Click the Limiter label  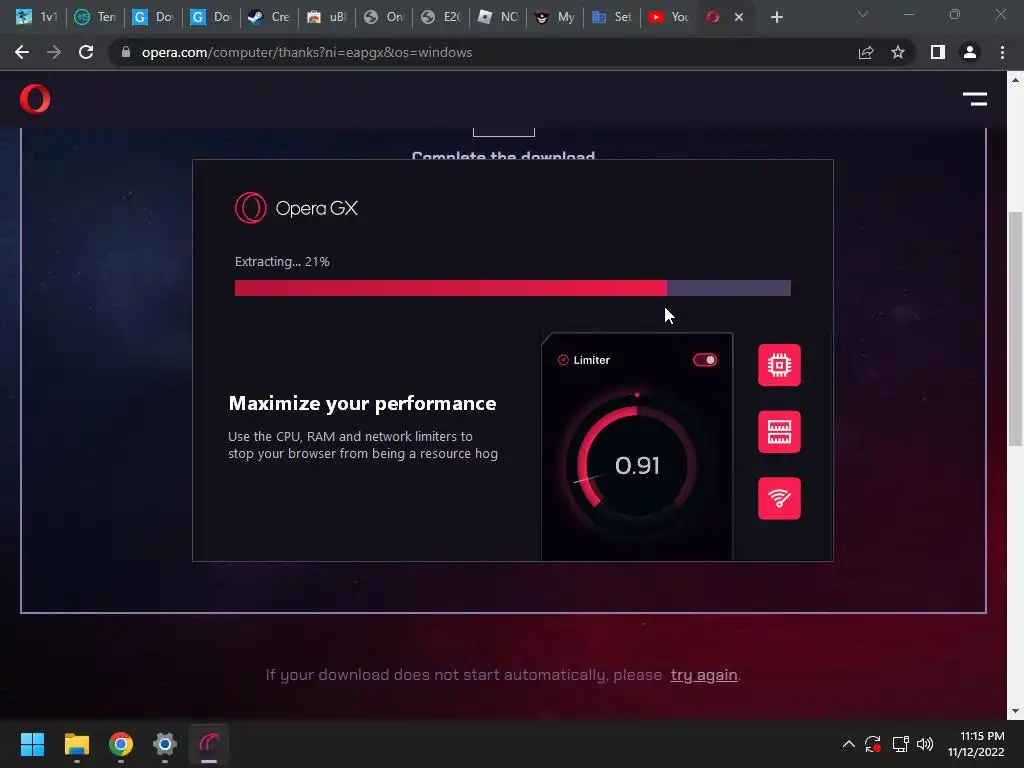591,360
